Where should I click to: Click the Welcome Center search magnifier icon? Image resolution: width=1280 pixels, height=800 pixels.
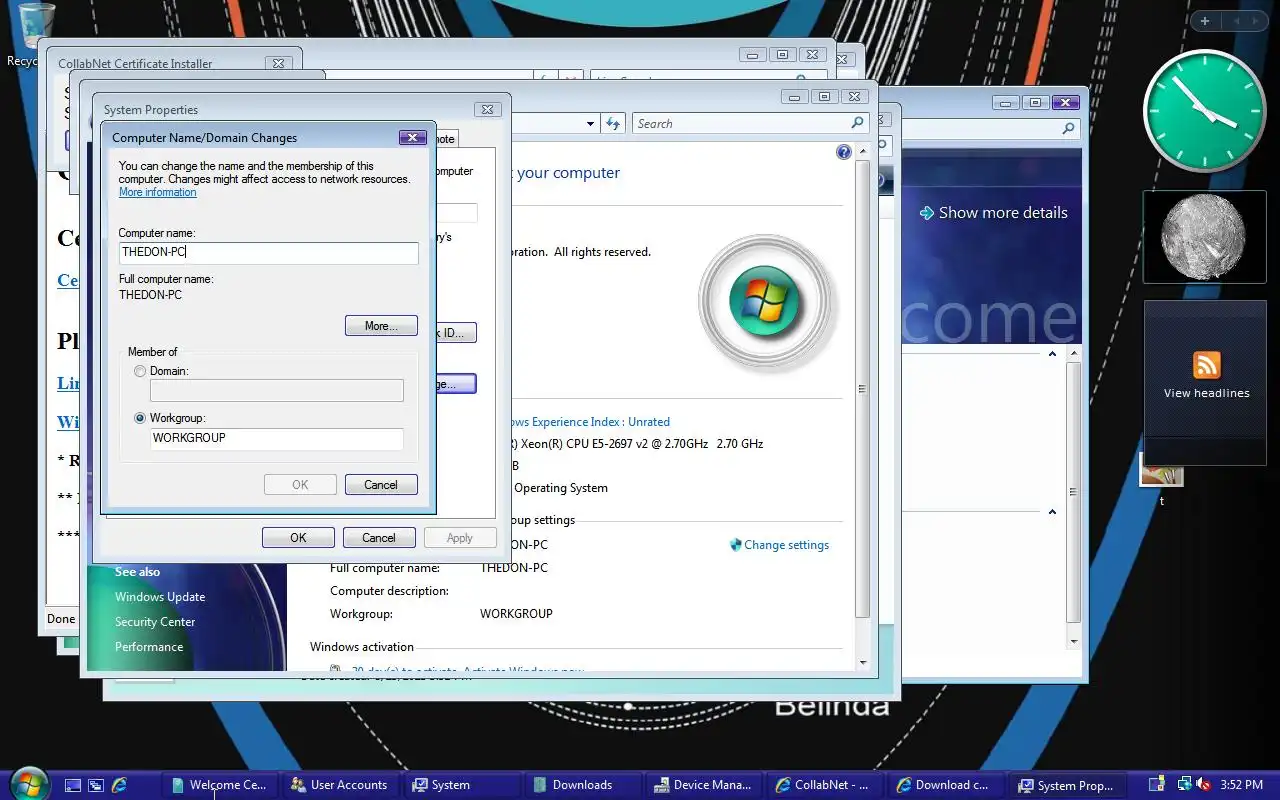(1068, 128)
